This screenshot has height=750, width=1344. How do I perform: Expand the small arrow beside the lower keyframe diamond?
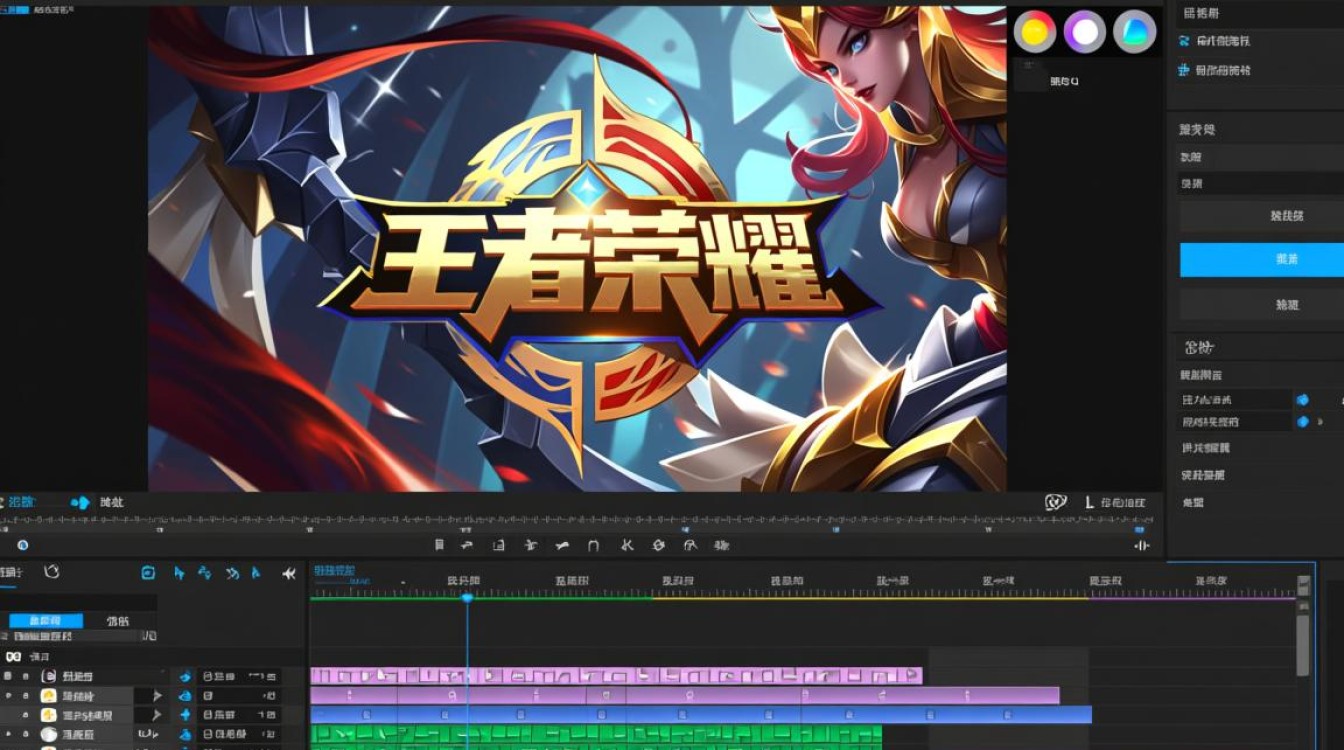click(x=1320, y=422)
